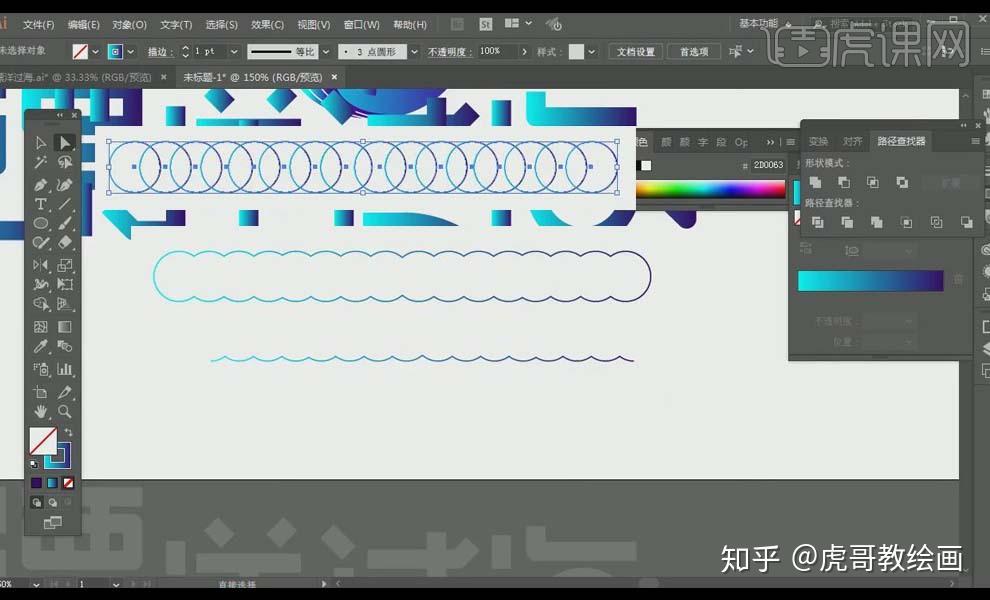The width and height of the screenshot is (990, 600).
Task: Select the Ellipse tool
Action: coord(40,224)
